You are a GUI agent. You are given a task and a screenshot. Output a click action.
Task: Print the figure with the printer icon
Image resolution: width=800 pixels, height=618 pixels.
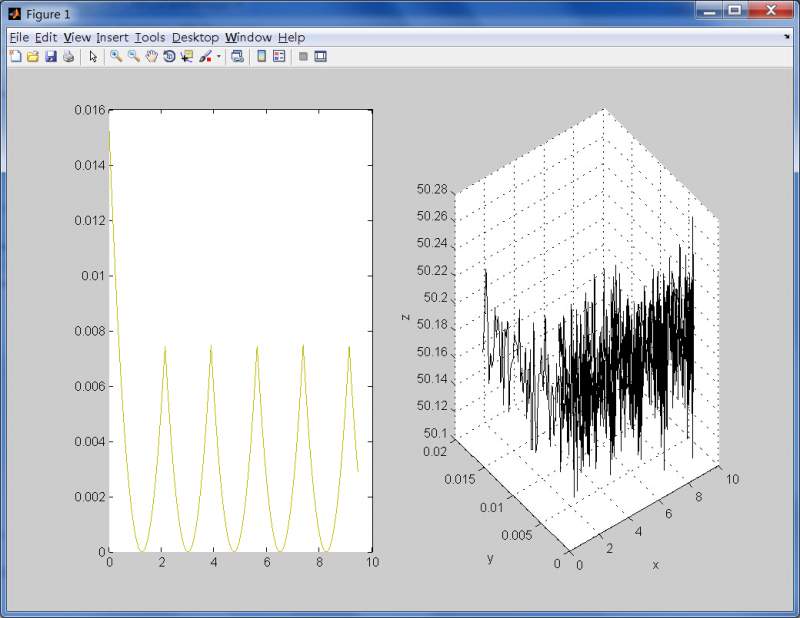68,57
